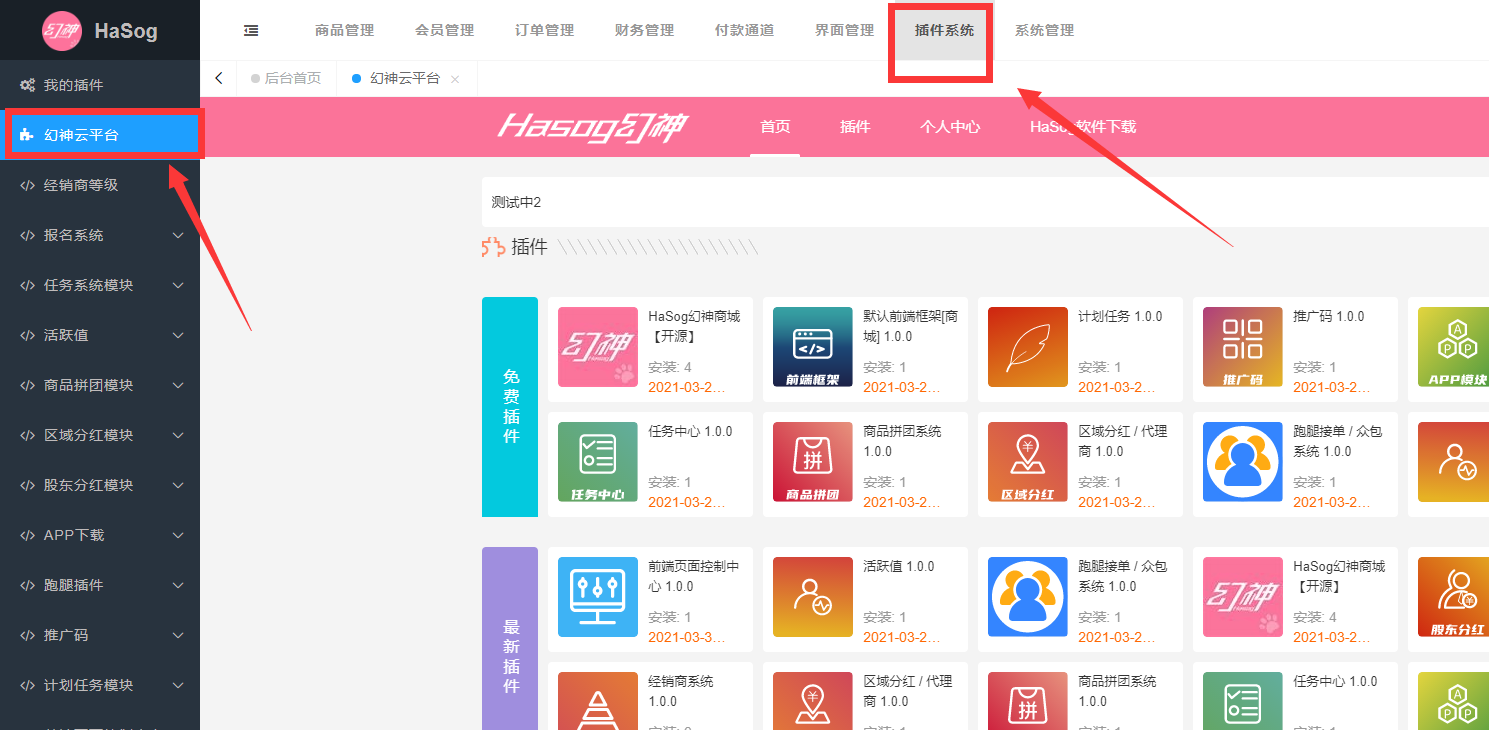Open 区域分红 map-pin icon in newest plugins
Screen dimensions: 1489x730
(813, 701)
